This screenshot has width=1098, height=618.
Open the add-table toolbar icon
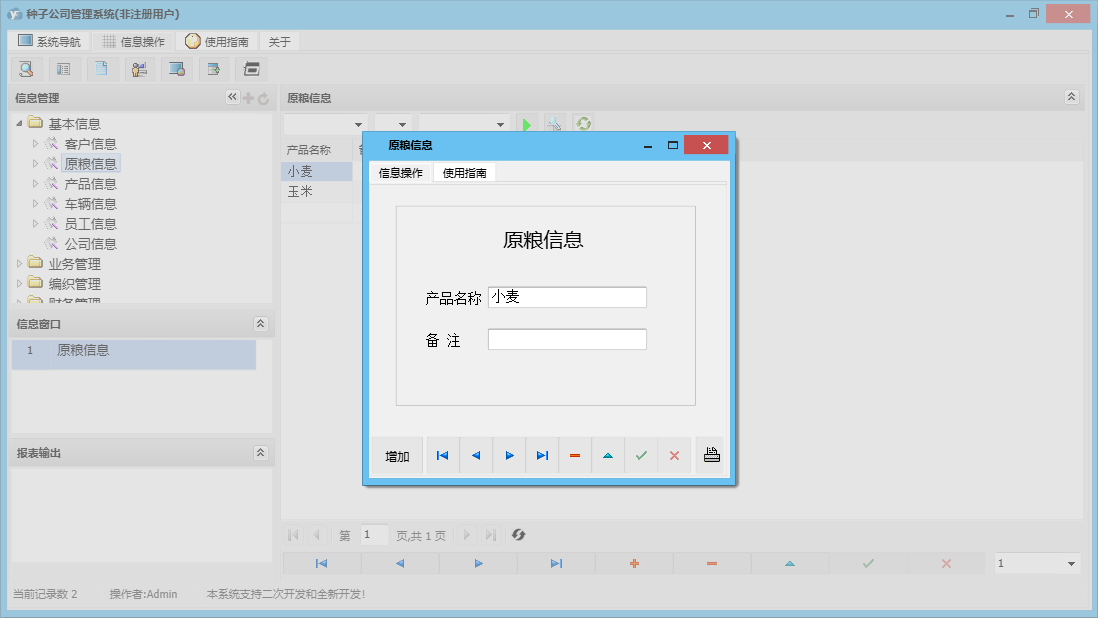tap(214, 68)
